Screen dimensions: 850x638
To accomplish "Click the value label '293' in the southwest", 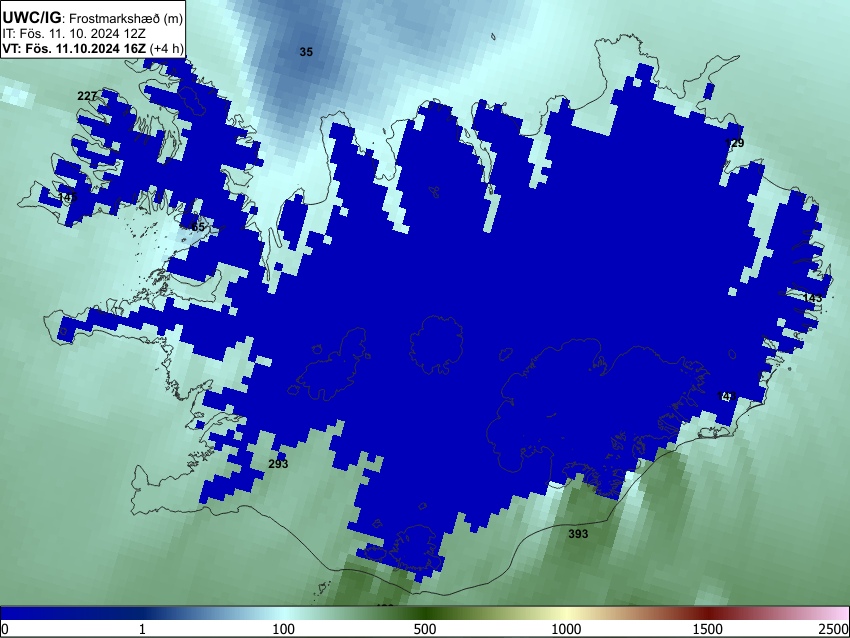I will coord(278,464).
